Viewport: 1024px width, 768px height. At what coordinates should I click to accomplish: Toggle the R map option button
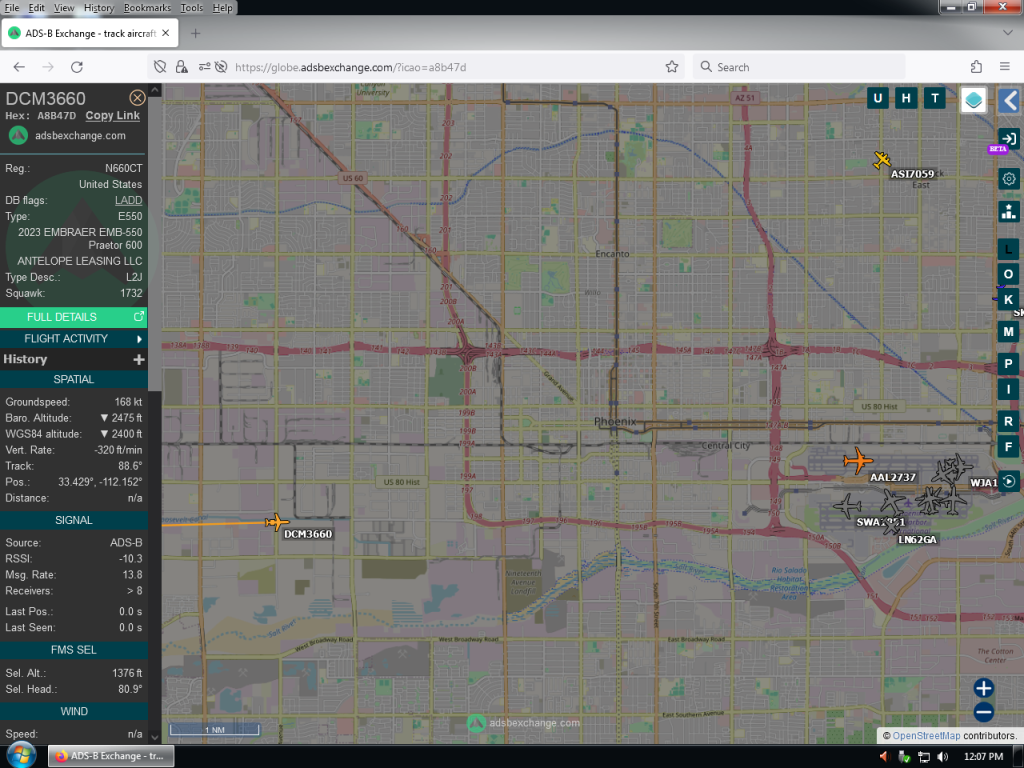point(1008,421)
